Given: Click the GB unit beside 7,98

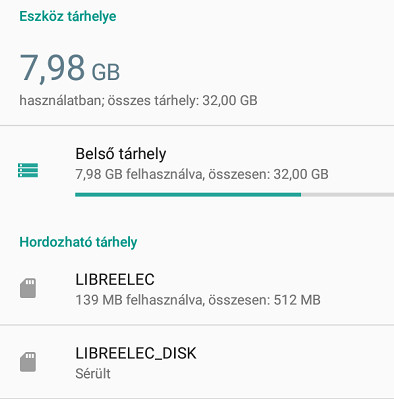Looking at the screenshot, I should pos(106,72).
